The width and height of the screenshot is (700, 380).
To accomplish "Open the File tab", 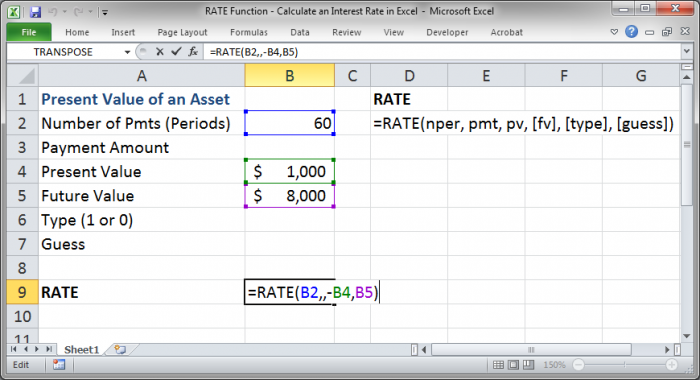I will 29,32.
